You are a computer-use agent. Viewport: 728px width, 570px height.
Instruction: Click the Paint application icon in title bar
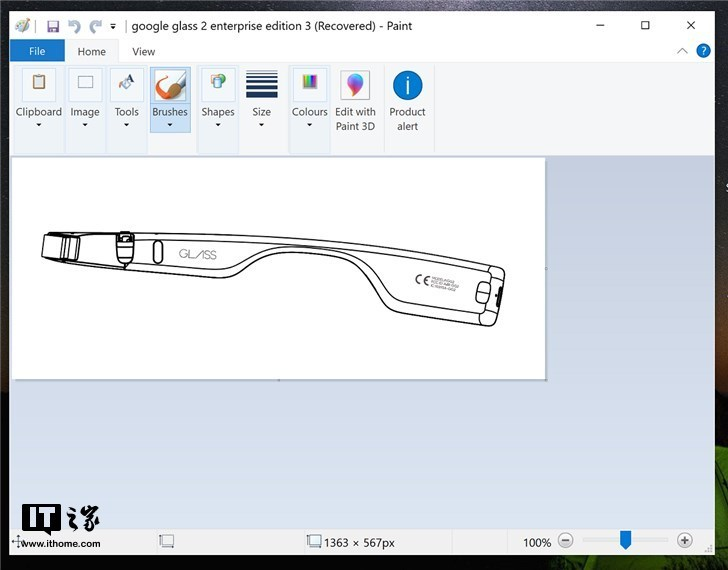coord(22,26)
